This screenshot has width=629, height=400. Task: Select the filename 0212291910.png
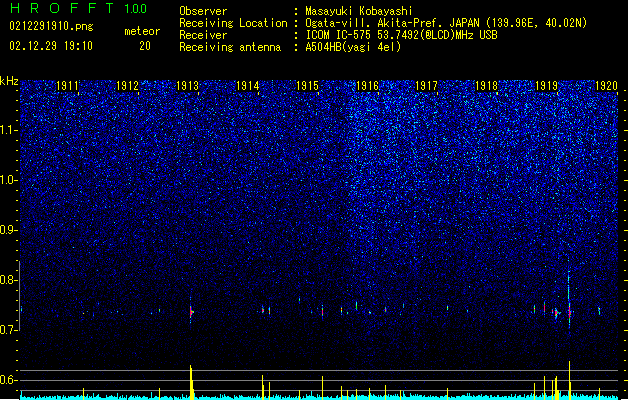[51, 26]
